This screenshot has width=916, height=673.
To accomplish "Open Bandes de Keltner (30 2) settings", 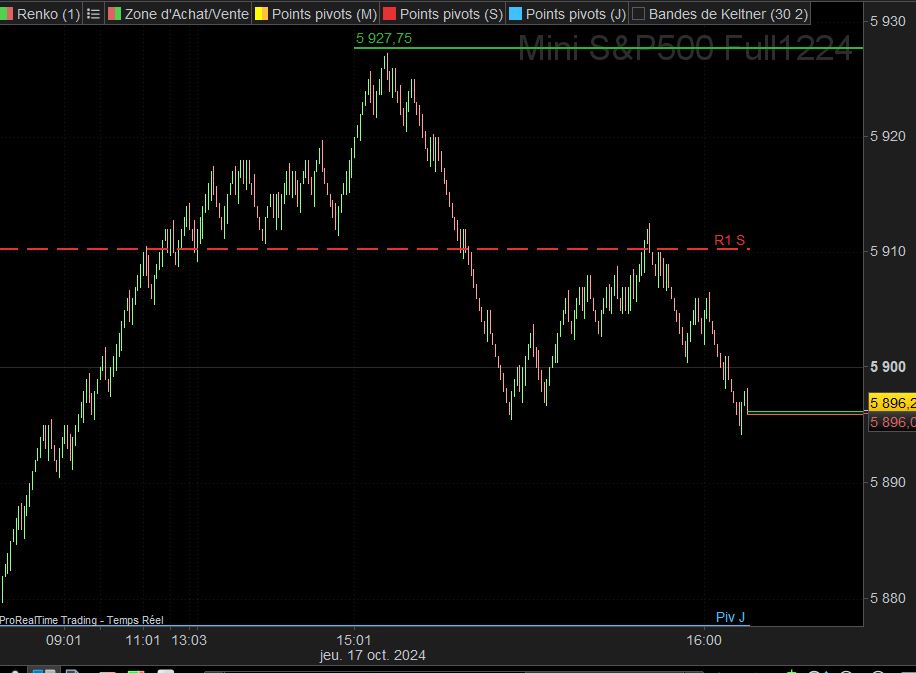I will pyautogui.click(x=728, y=14).
